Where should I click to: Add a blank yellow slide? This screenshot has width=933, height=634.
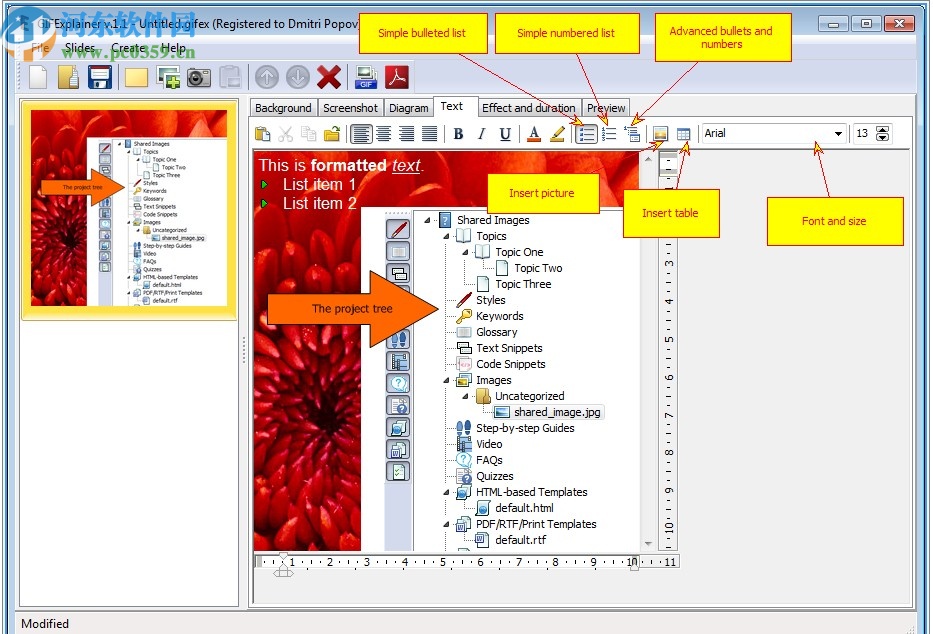[x=136, y=77]
